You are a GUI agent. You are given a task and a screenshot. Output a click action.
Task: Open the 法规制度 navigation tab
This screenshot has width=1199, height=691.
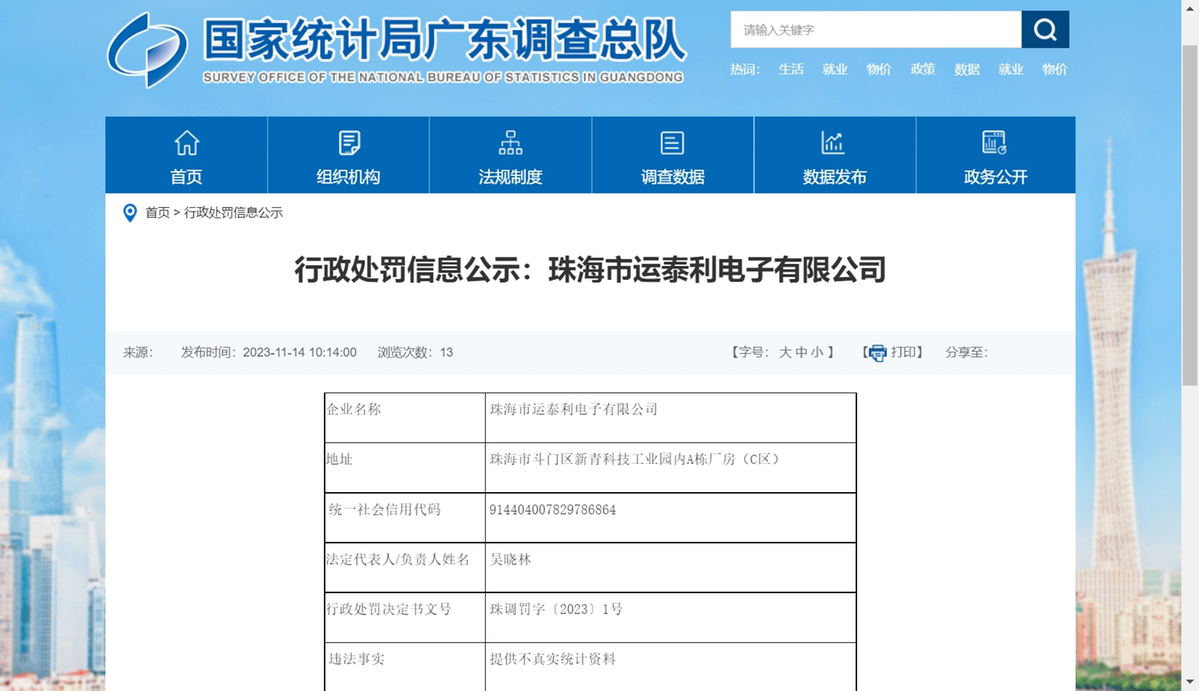[511, 155]
